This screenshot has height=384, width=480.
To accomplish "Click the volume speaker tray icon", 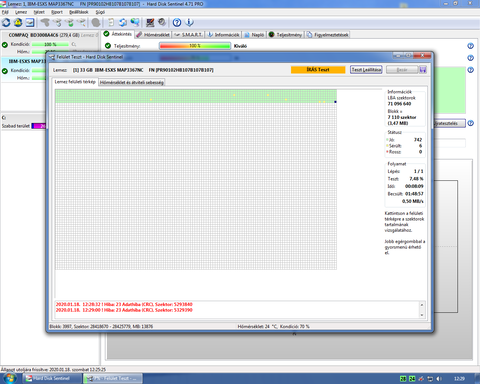I will coord(439,379).
